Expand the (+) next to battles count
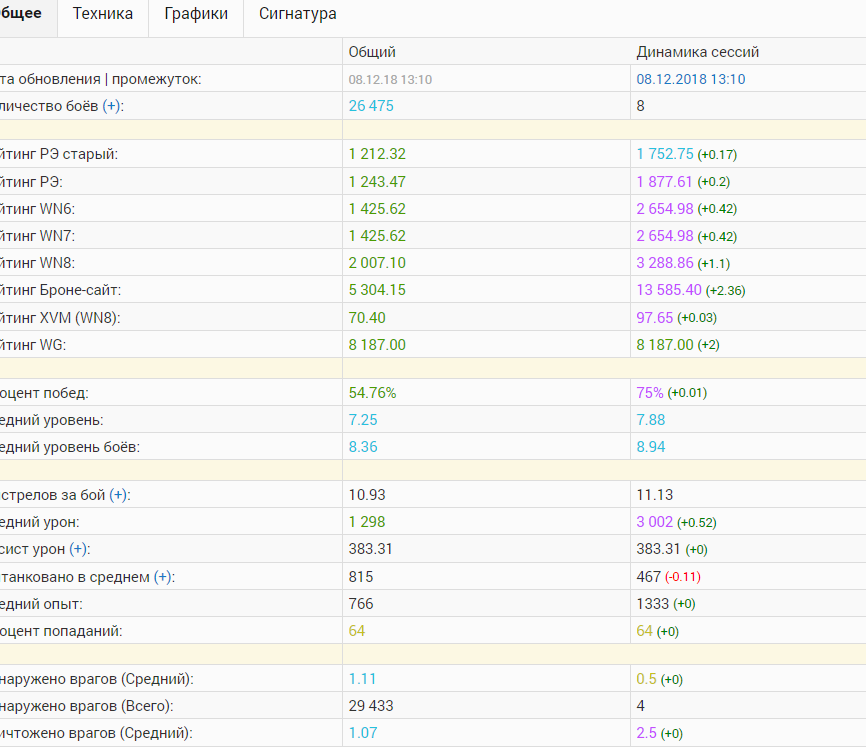The image size is (866, 747). [x=112, y=106]
